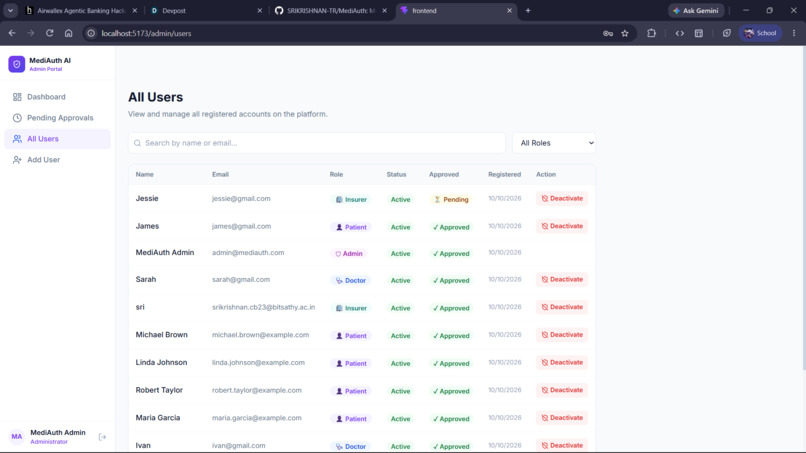Click the logout icon beside MediAuth Admin
Viewport: 806px width, 453px height.
(102, 437)
